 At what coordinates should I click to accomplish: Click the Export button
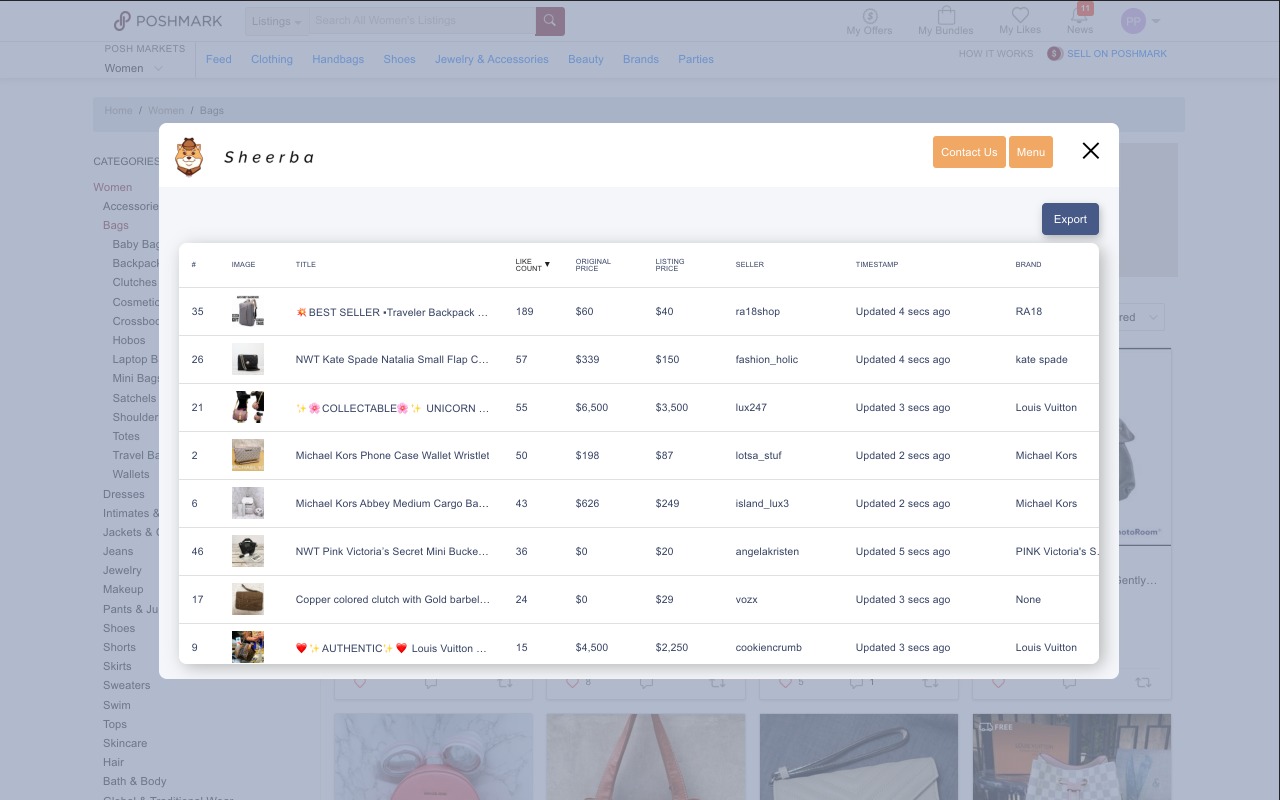(x=1070, y=219)
